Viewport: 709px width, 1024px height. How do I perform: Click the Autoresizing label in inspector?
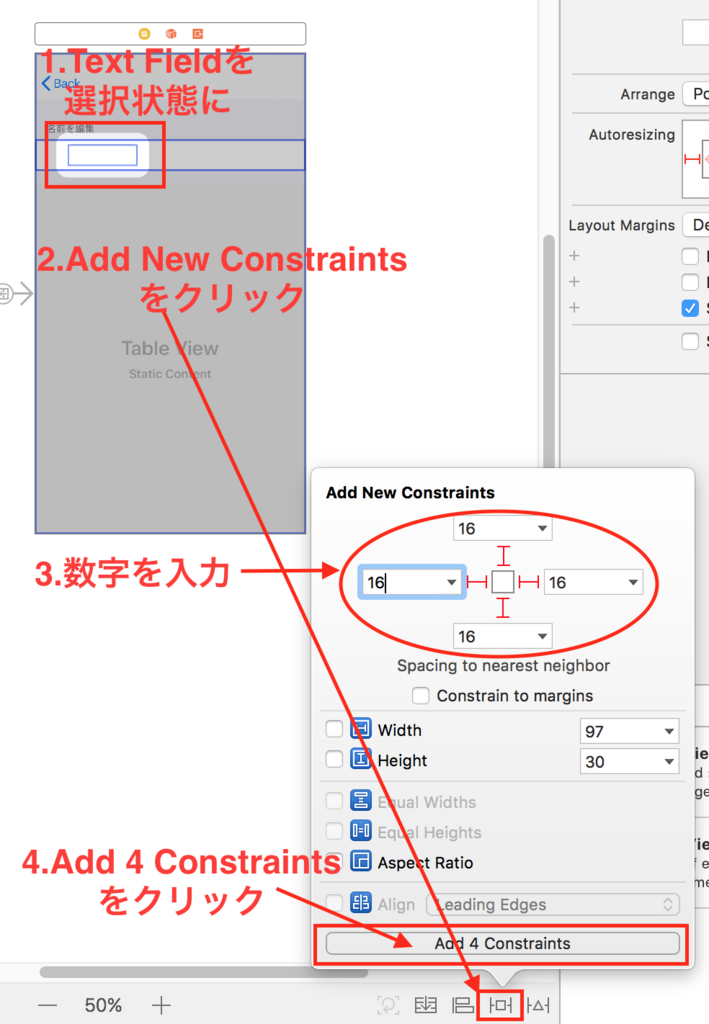coord(631,135)
